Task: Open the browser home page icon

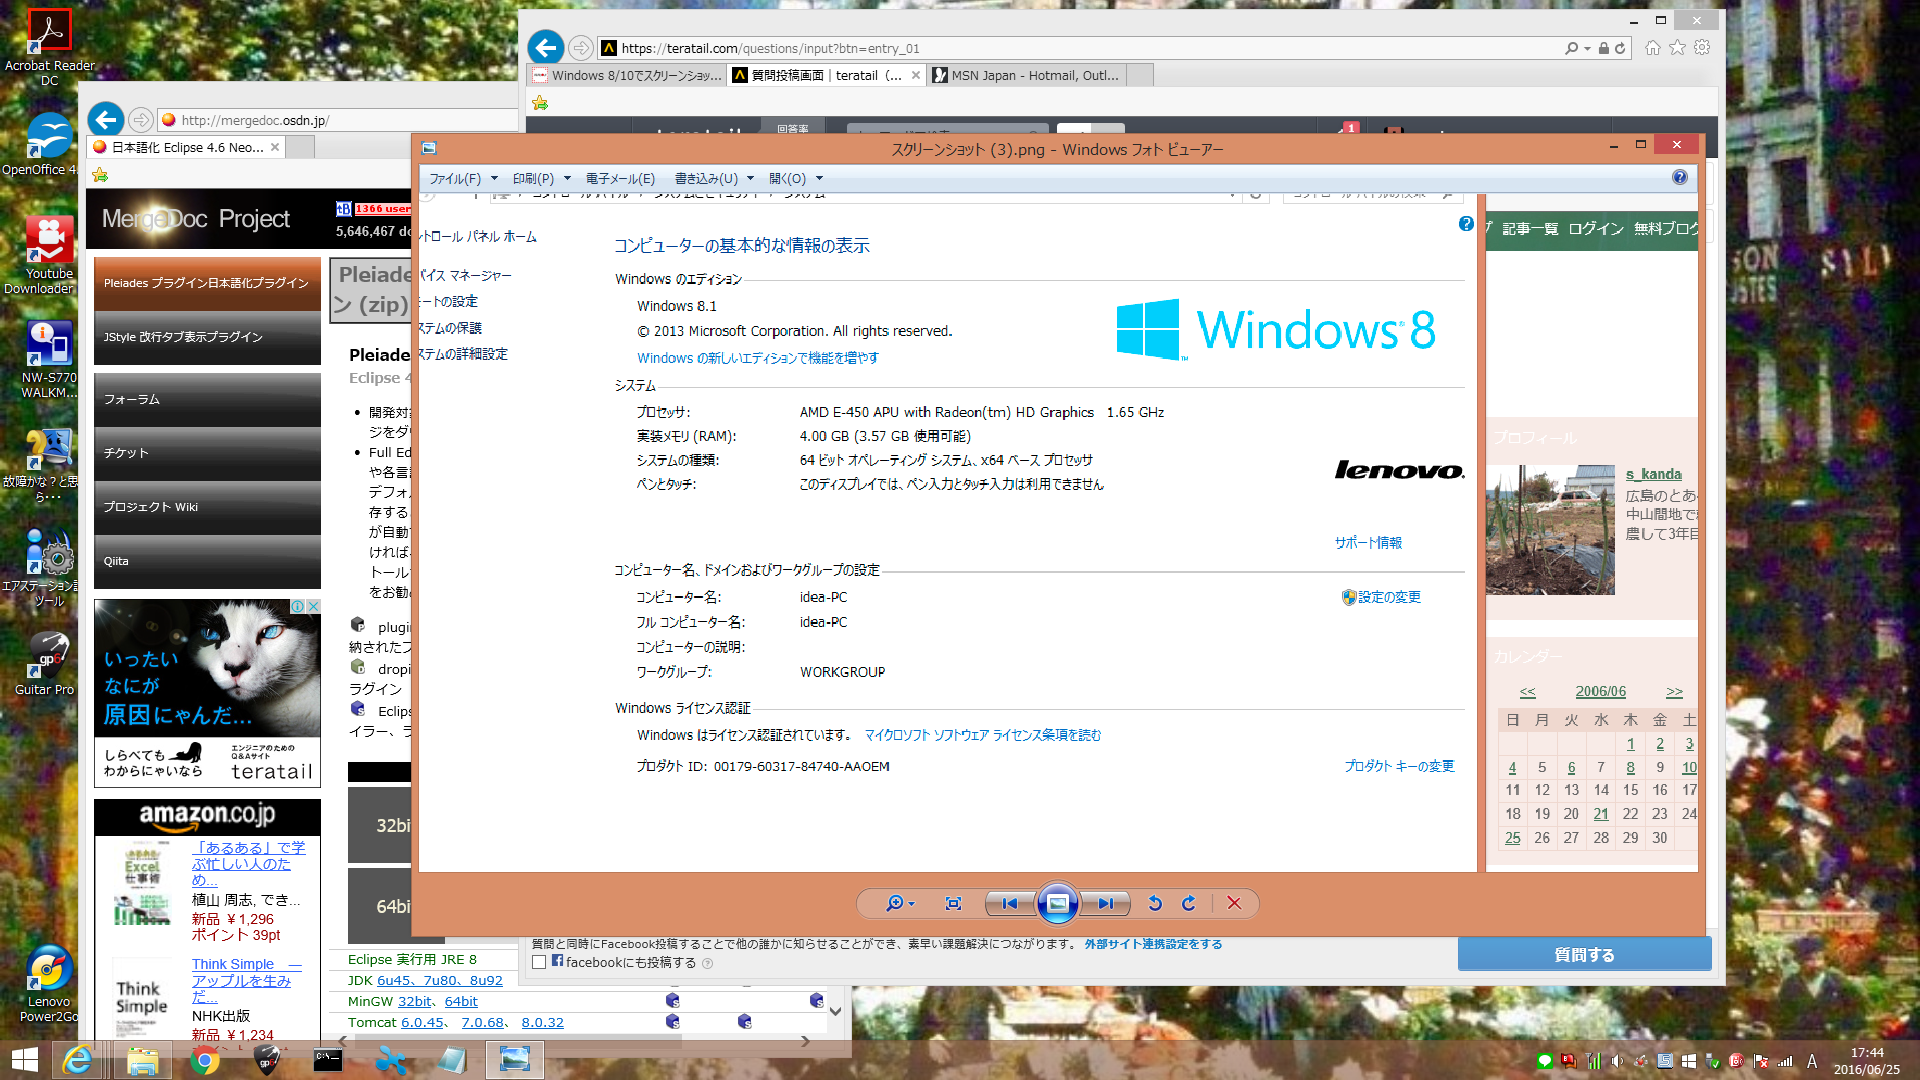Action: pyautogui.click(x=1652, y=47)
